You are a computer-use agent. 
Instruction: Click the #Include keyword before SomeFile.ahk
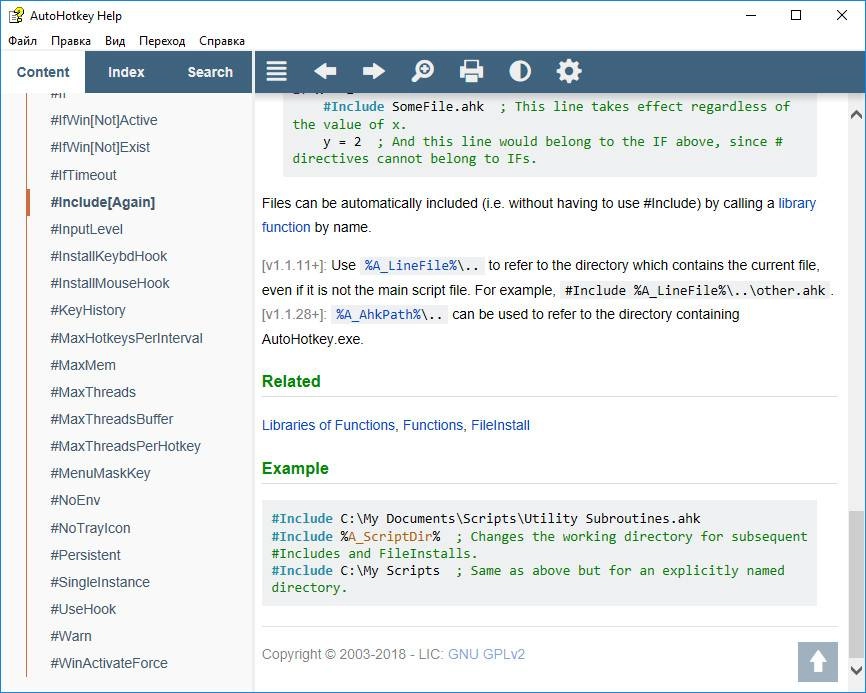tap(353, 107)
